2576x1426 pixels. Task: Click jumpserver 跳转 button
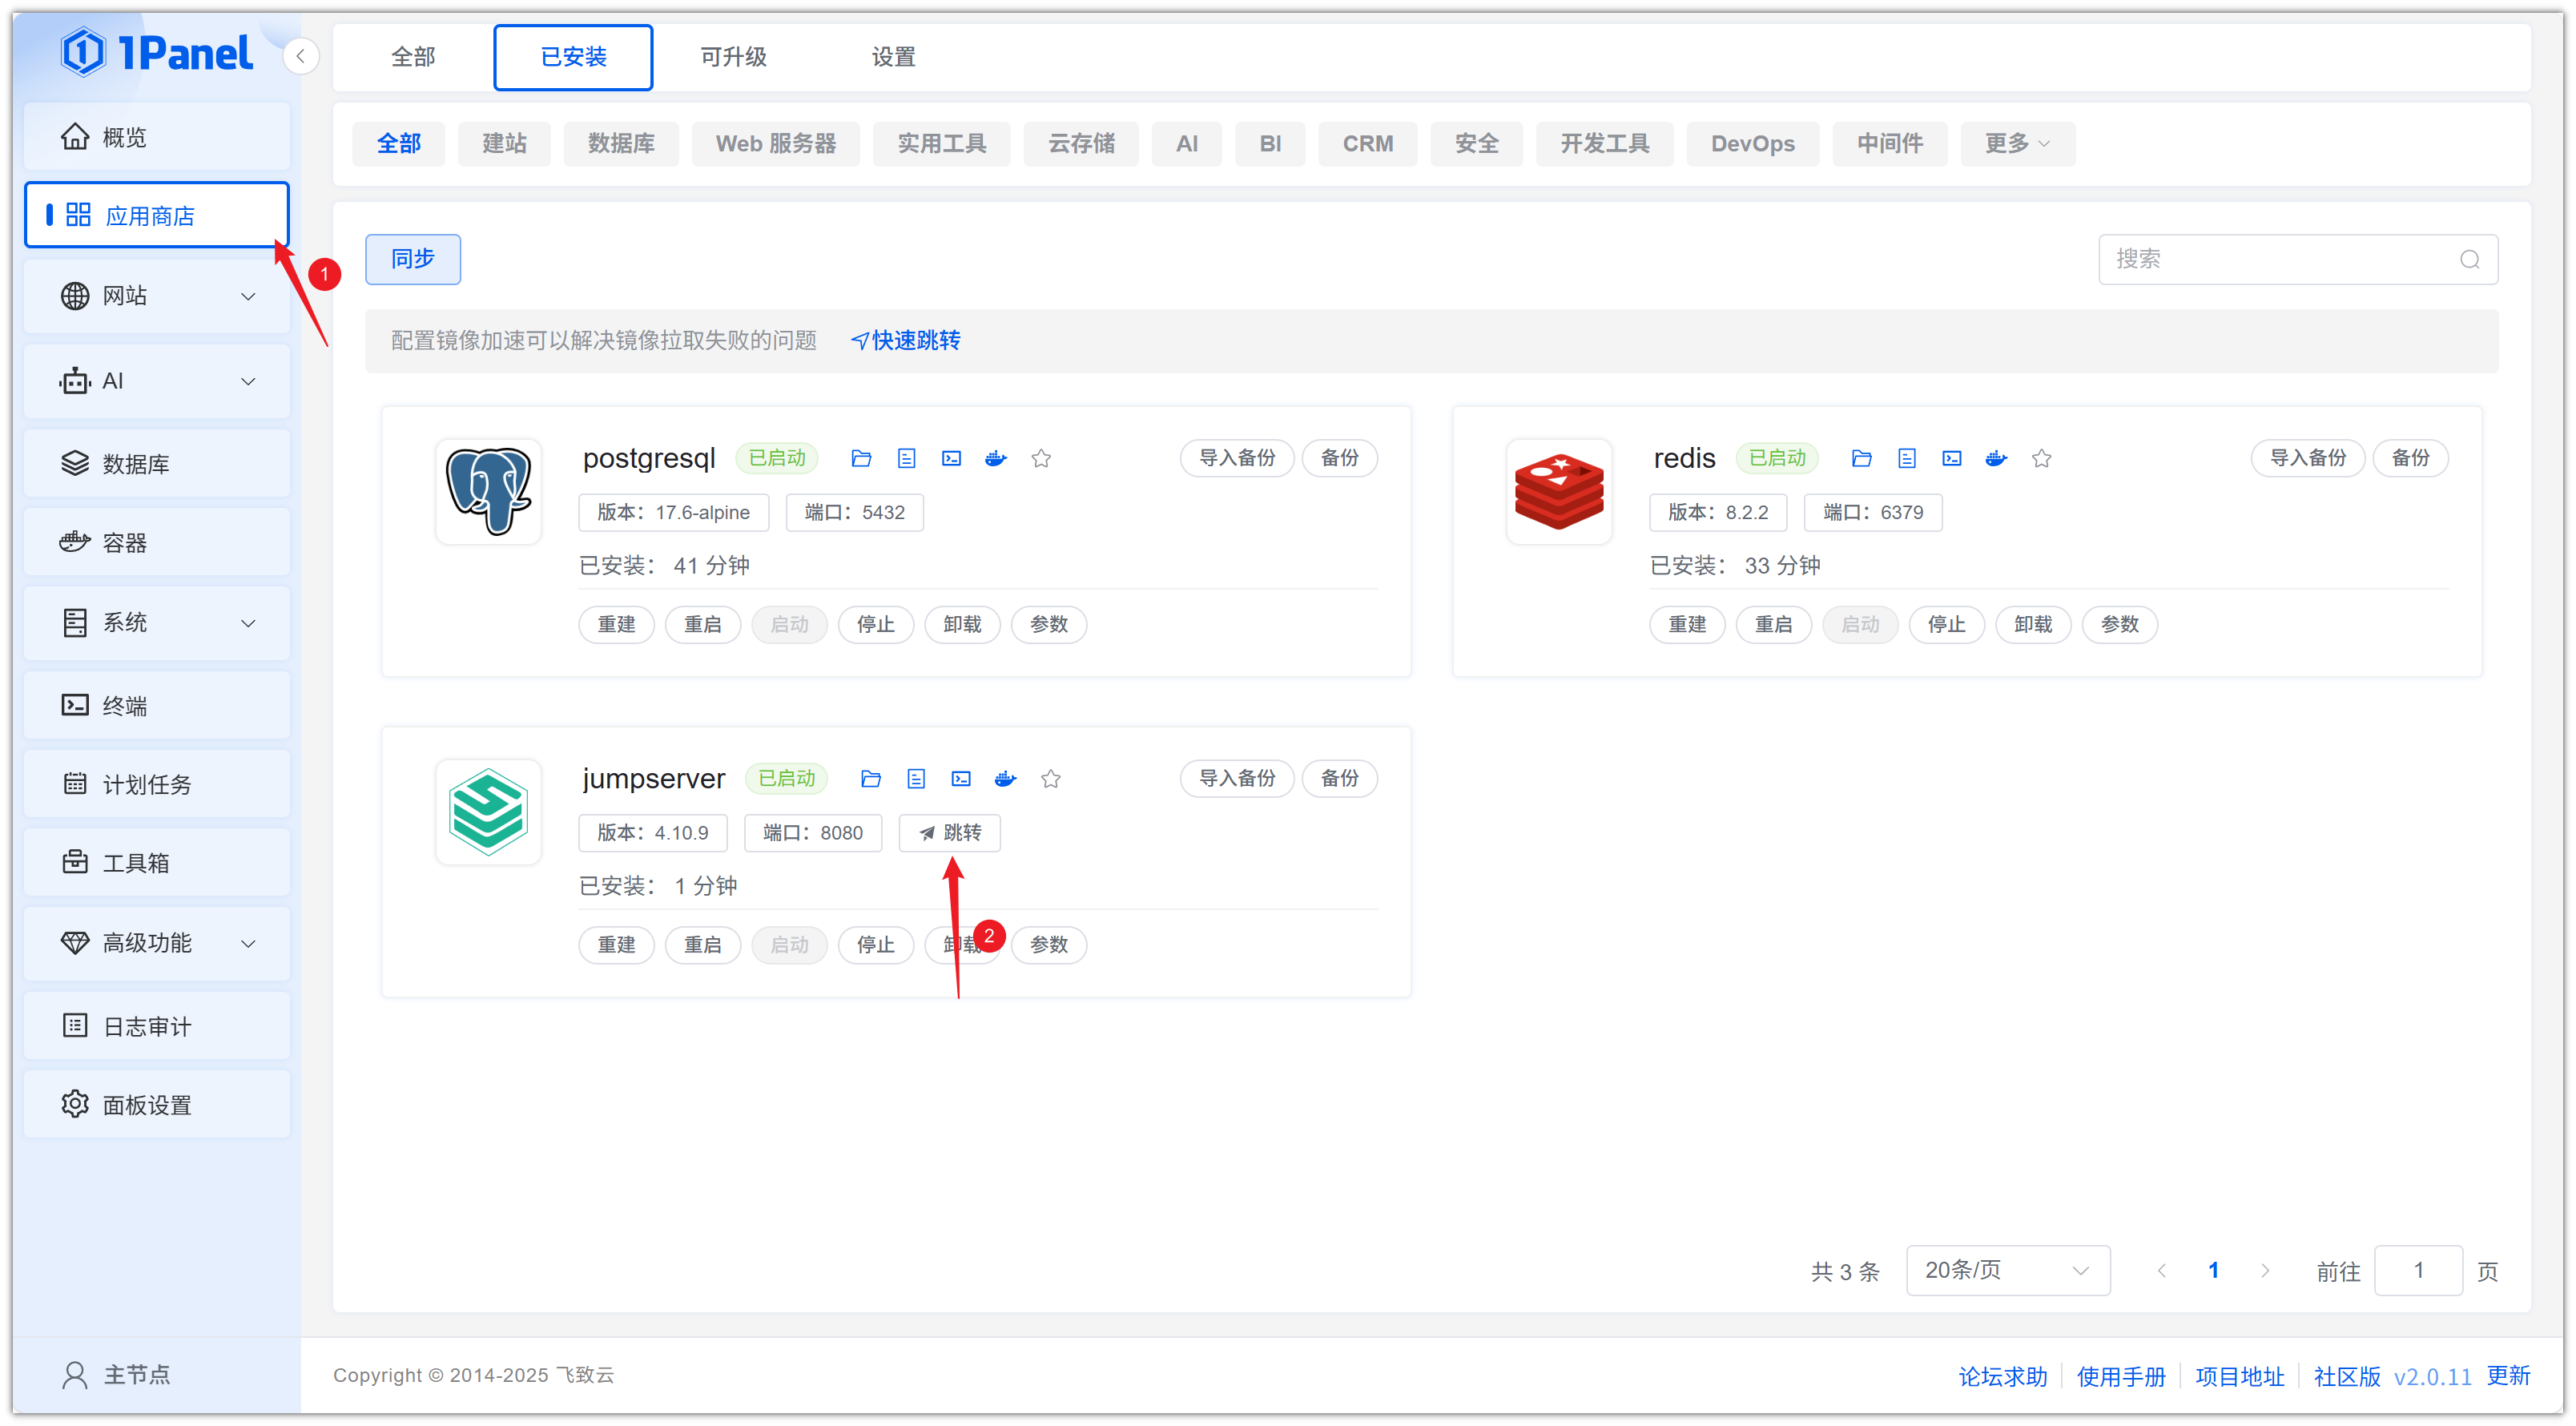tap(949, 832)
